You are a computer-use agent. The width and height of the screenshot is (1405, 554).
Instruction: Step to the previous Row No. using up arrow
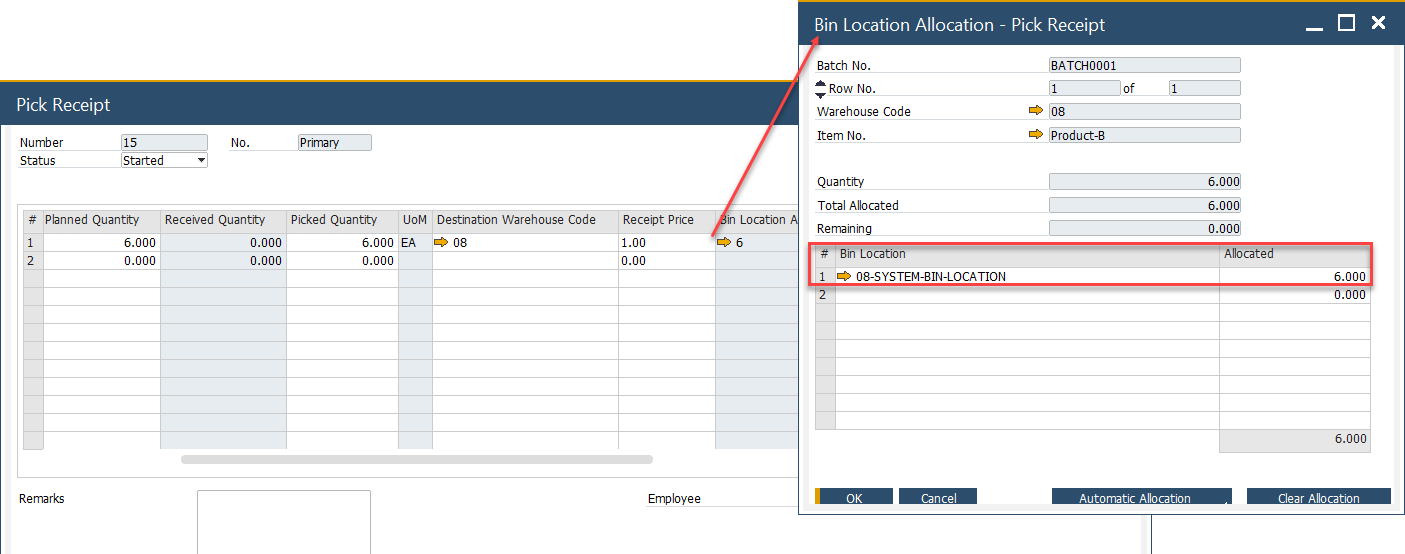[821, 84]
